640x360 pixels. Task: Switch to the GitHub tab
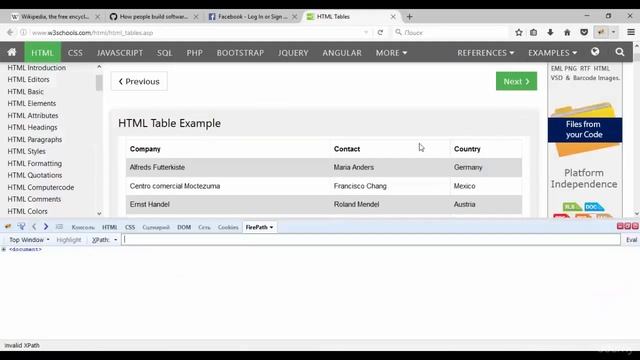point(149,17)
